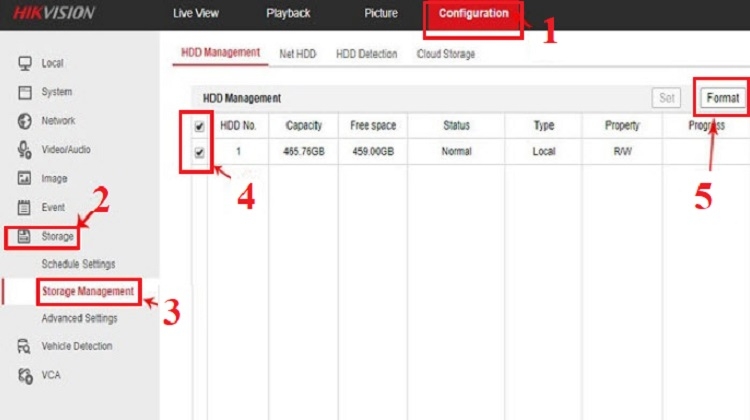This screenshot has height=420, width=750.
Task: Click the Vehicle Detection icon
Action: (24, 346)
